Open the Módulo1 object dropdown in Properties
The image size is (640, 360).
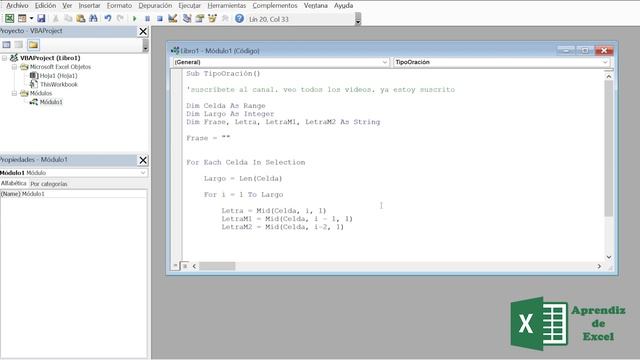pos(143,173)
